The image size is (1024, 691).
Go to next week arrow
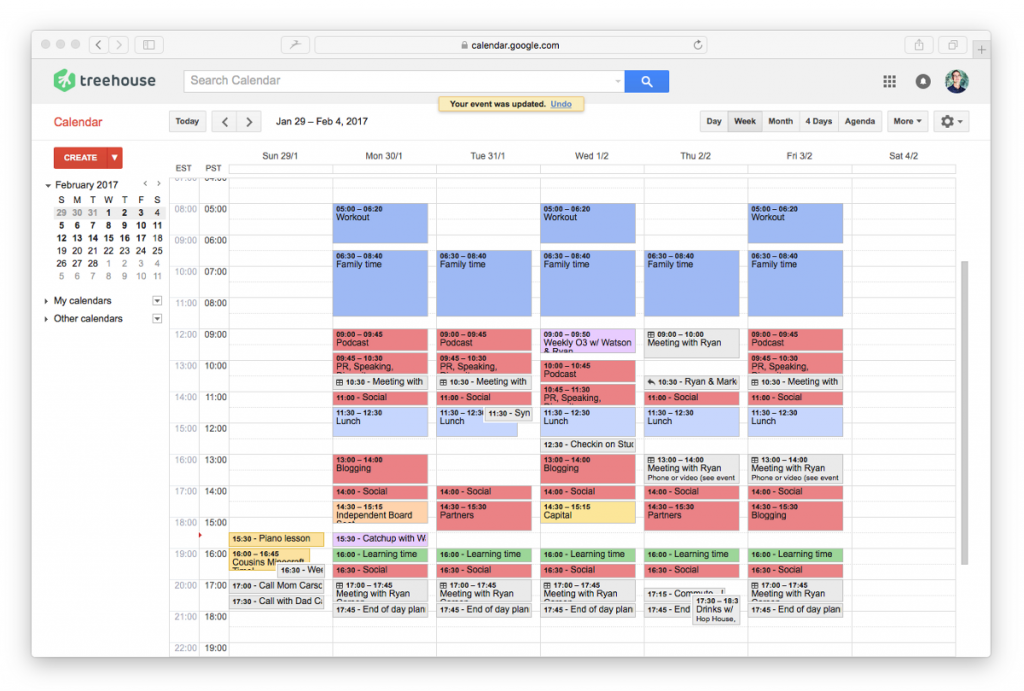tap(249, 122)
